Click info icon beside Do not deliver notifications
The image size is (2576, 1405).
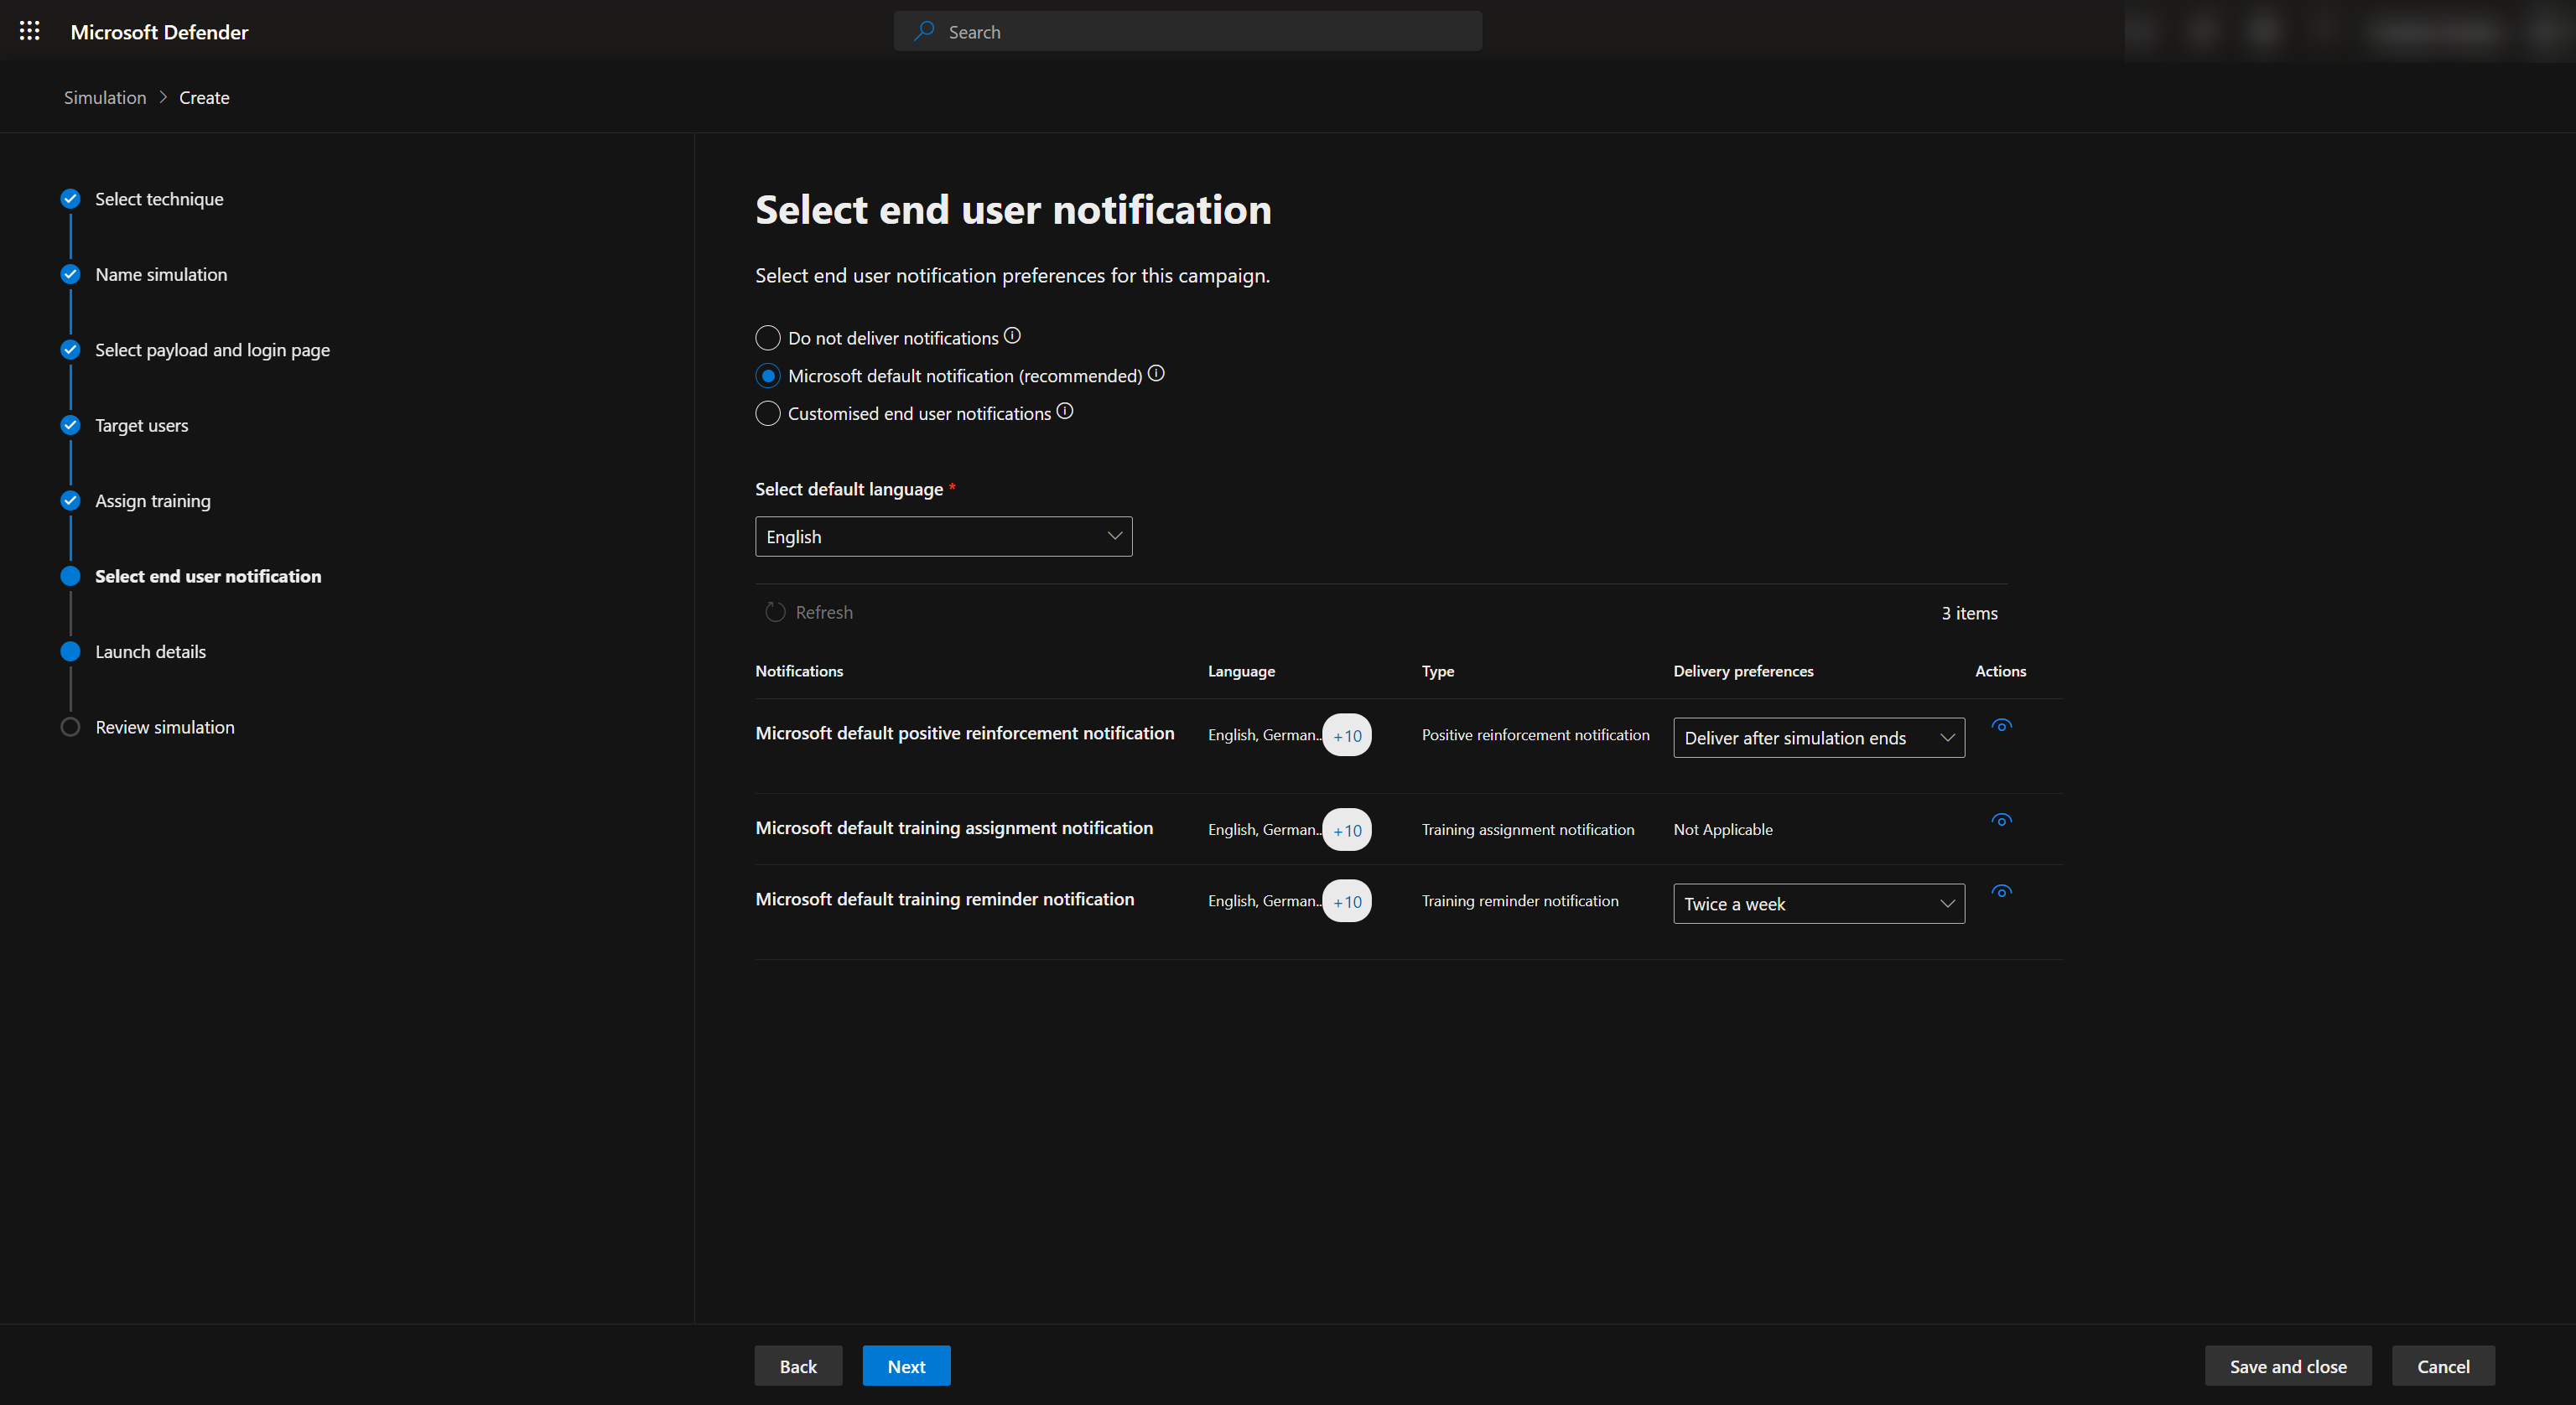point(1012,336)
